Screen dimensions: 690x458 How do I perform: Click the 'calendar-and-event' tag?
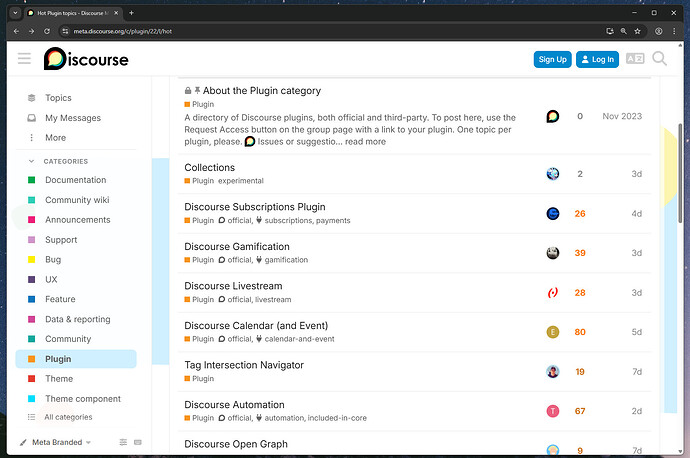tap(299, 339)
